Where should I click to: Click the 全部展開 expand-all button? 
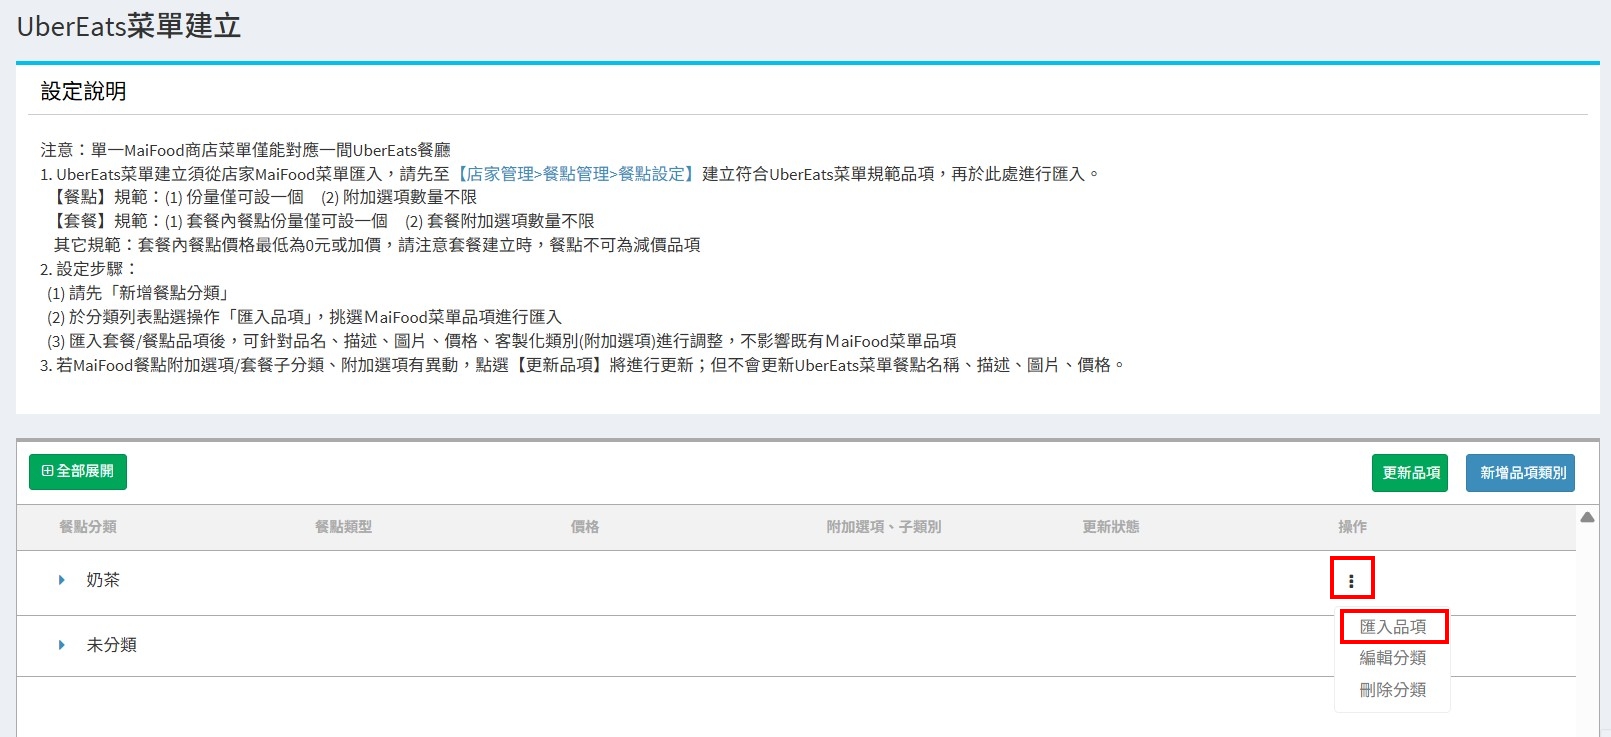pos(78,472)
